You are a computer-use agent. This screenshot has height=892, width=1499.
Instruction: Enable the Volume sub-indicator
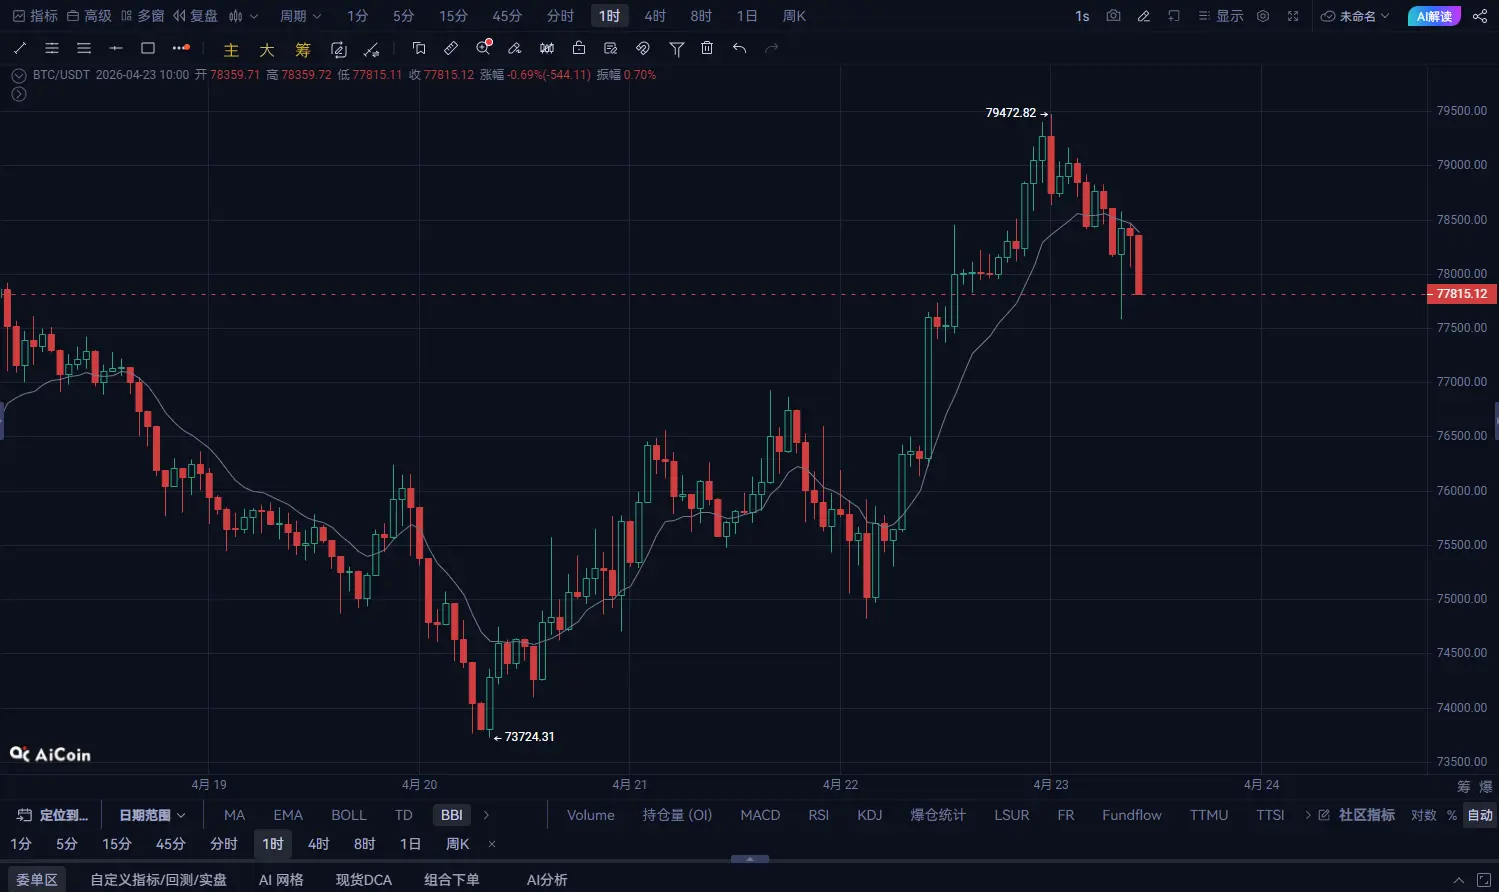click(x=591, y=815)
